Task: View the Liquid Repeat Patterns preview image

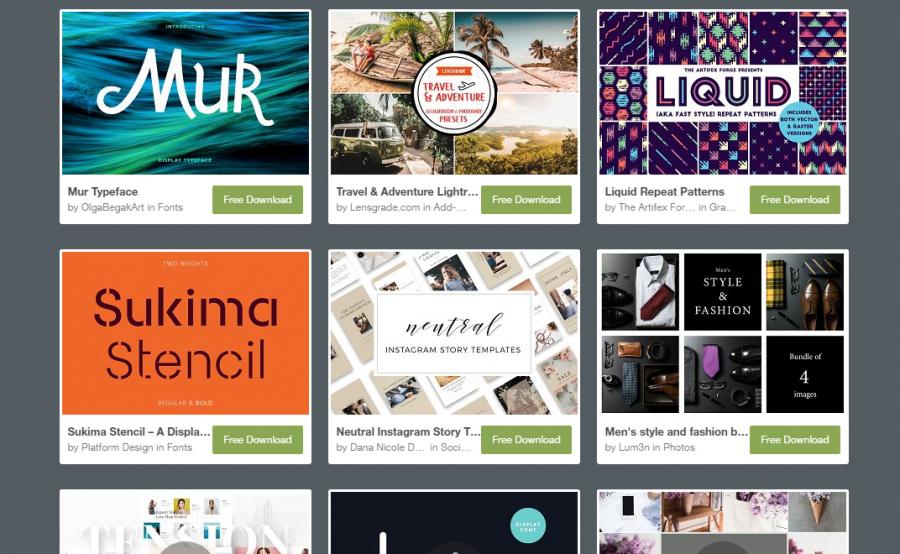Action: 723,93
